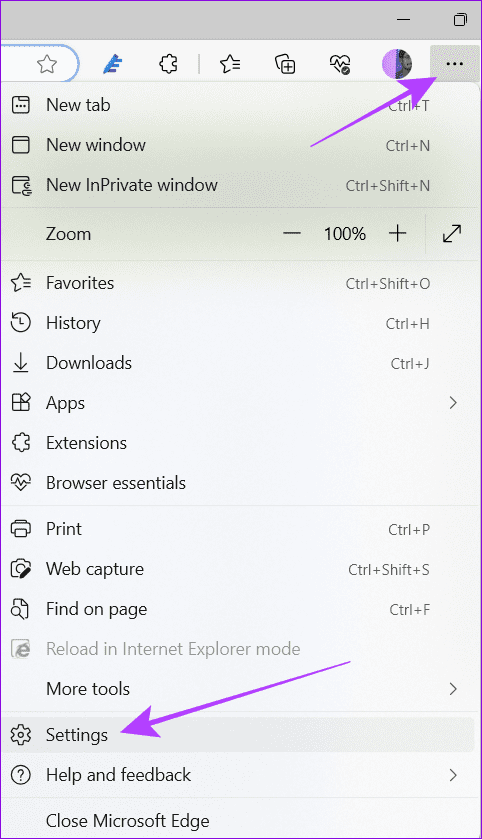Click the New tab icon in menu
Image resolution: width=482 pixels, height=840 pixels.
tap(21, 105)
